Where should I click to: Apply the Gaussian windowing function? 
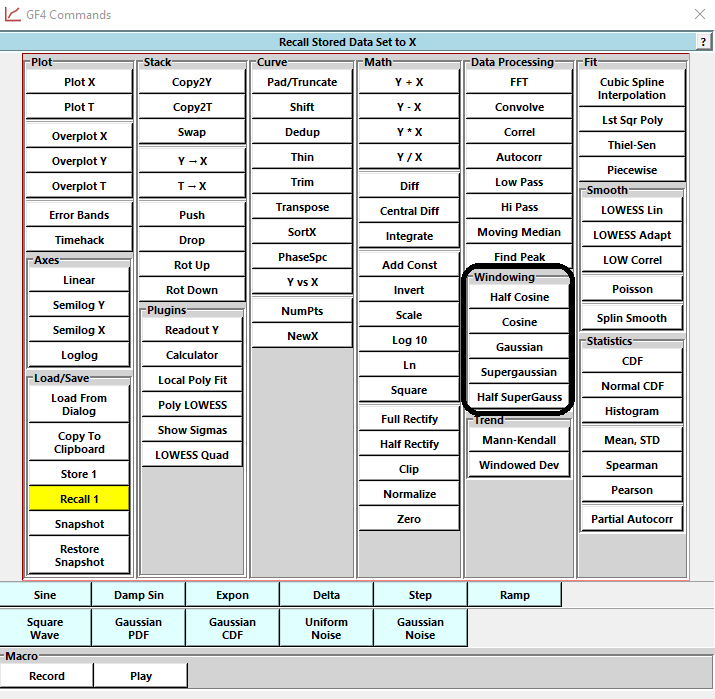[x=519, y=347]
